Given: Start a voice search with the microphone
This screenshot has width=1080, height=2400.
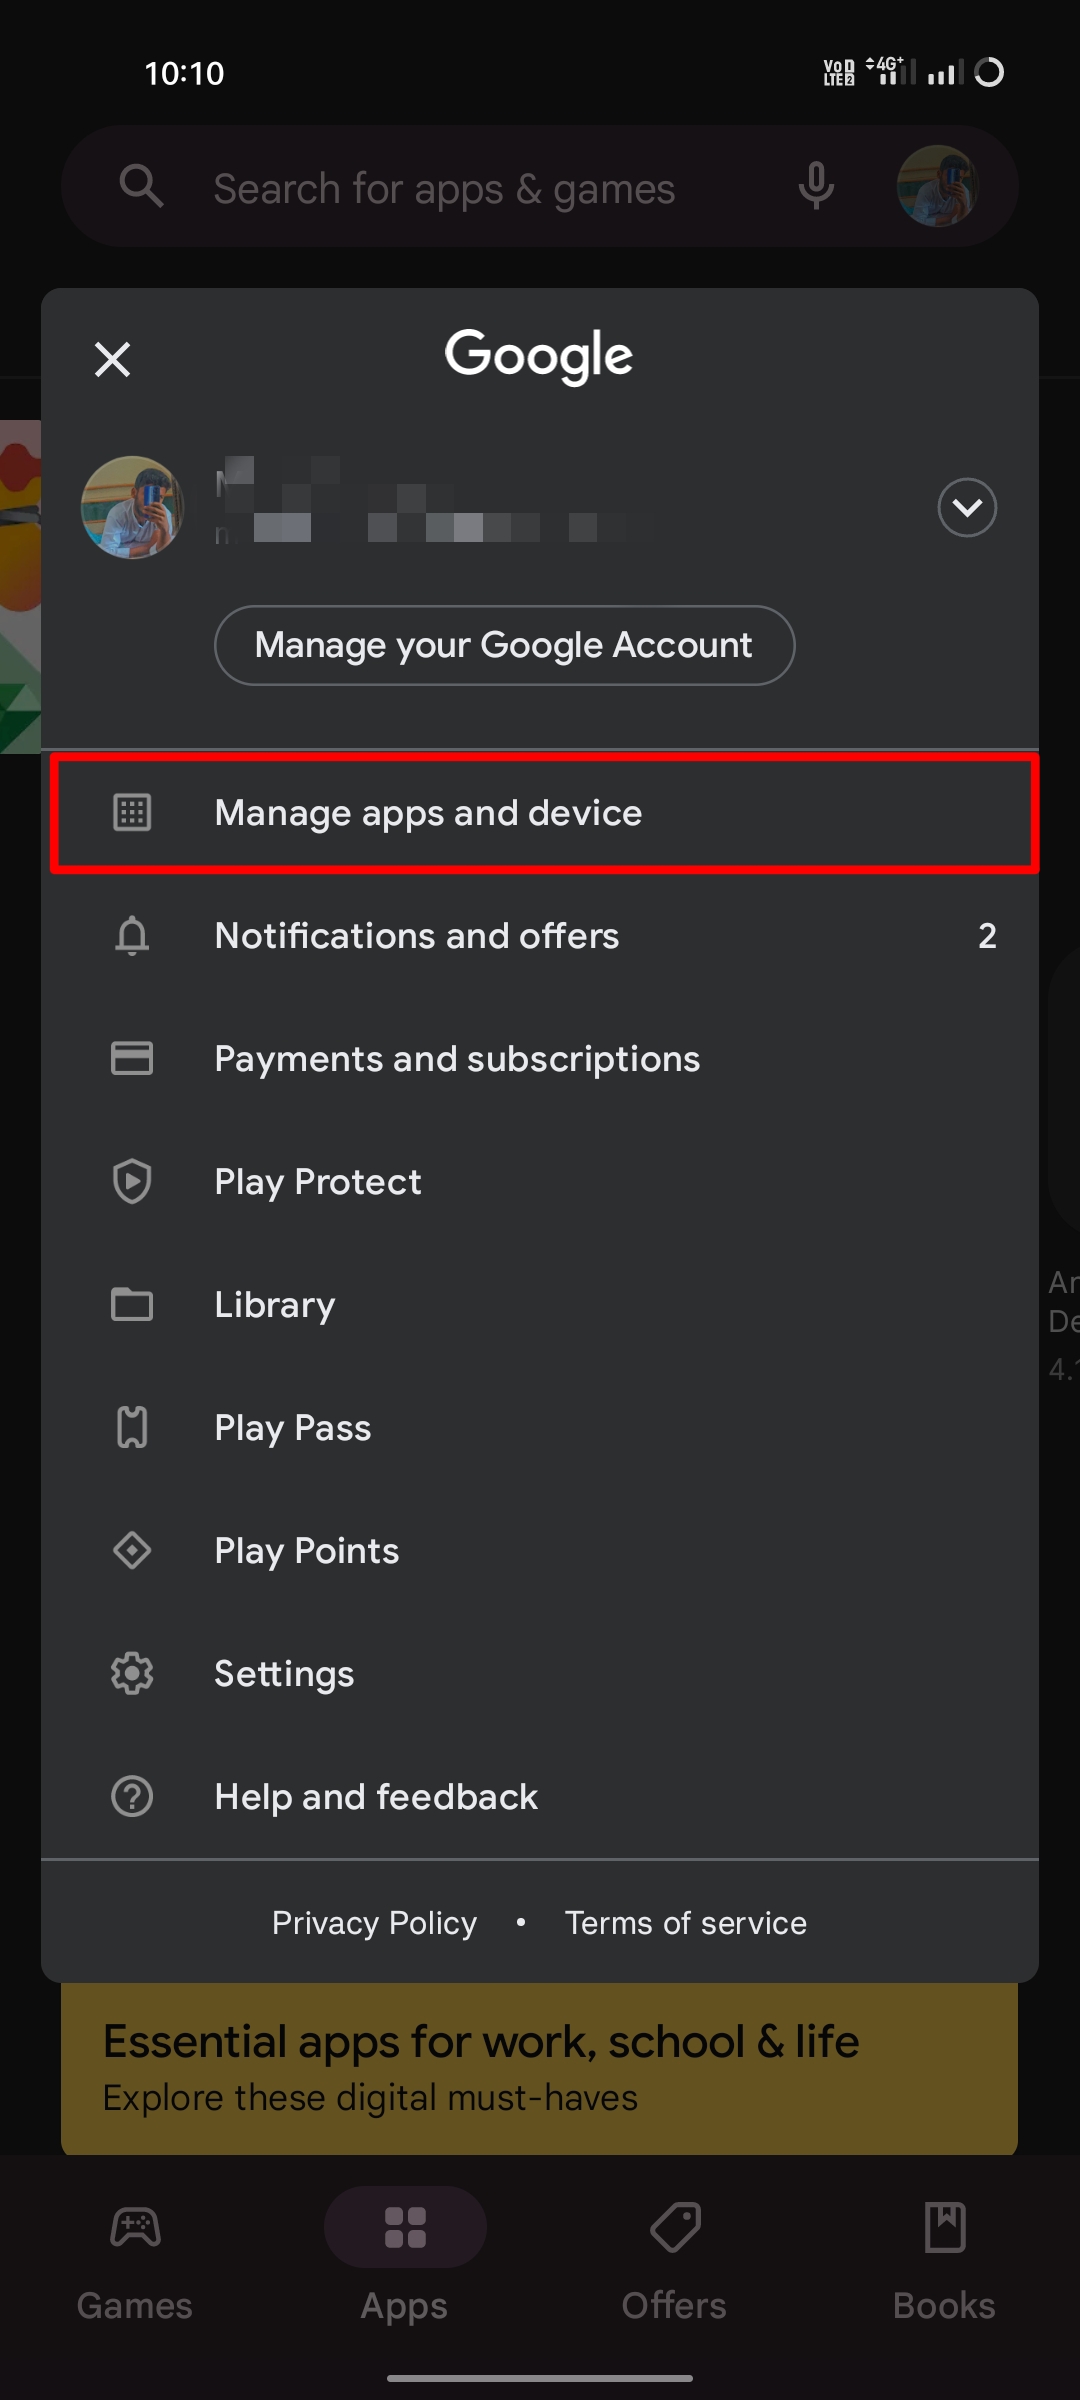Looking at the screenshot, I should coord(816,186).
